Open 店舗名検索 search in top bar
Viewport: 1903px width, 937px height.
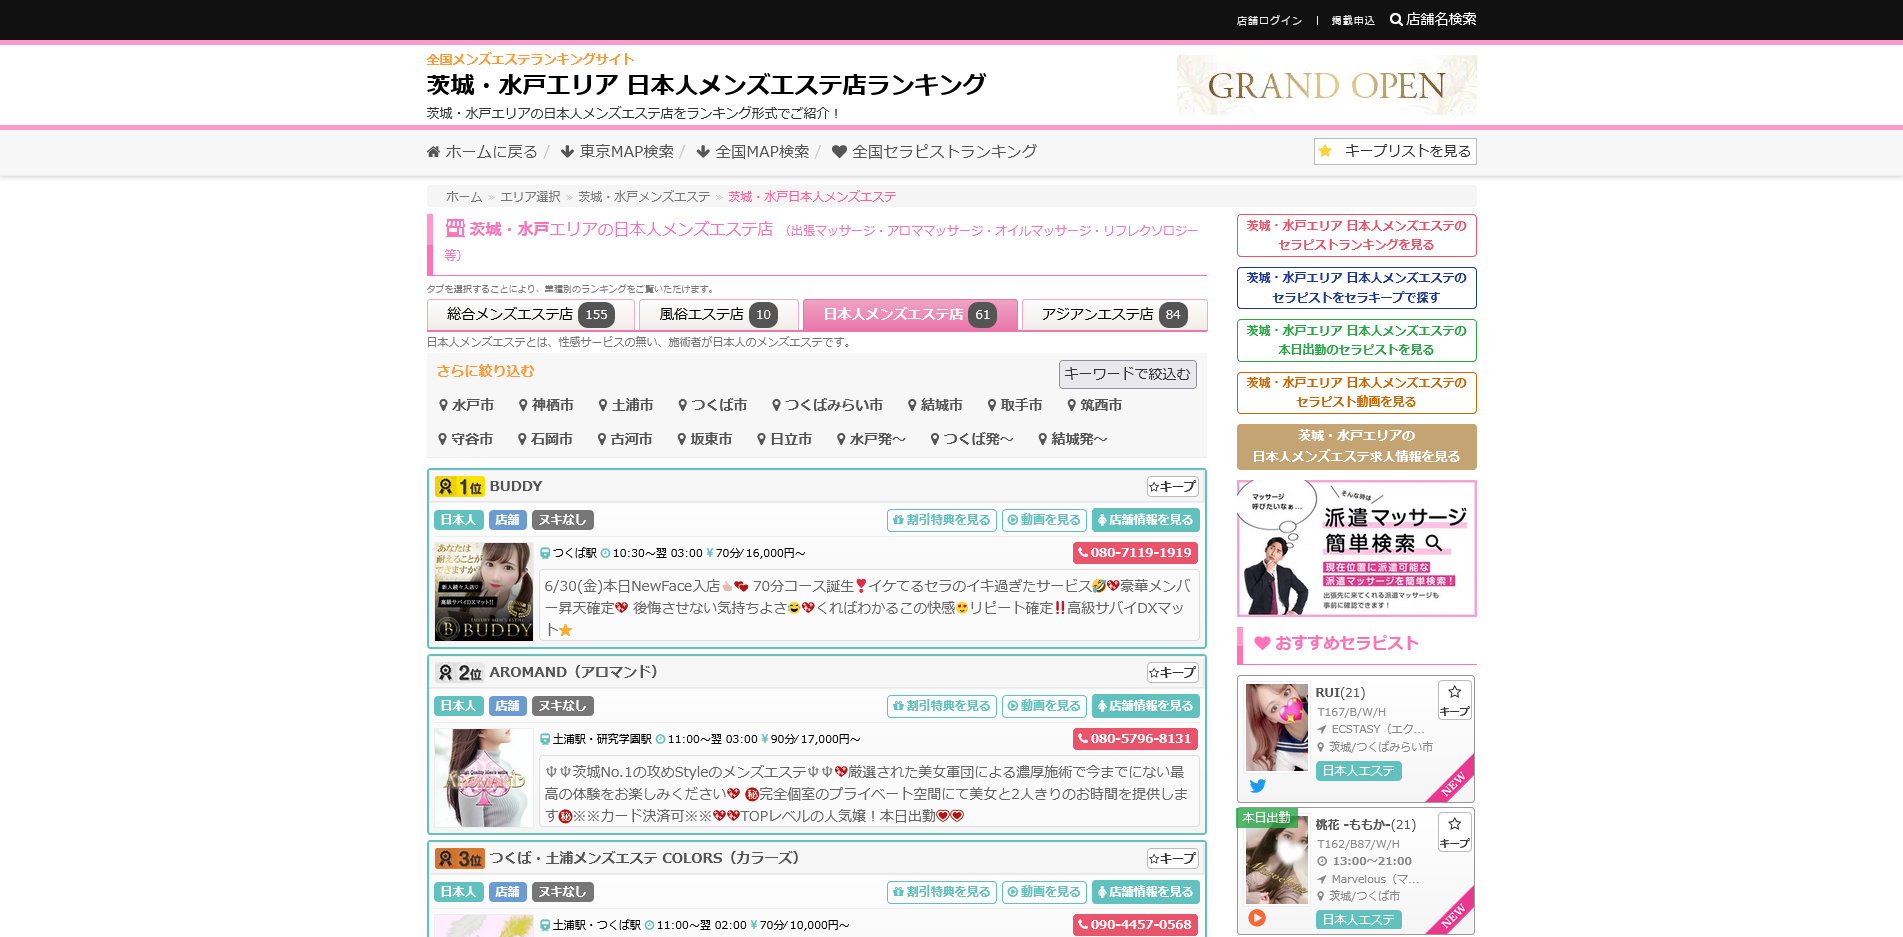click(1433, 19)
